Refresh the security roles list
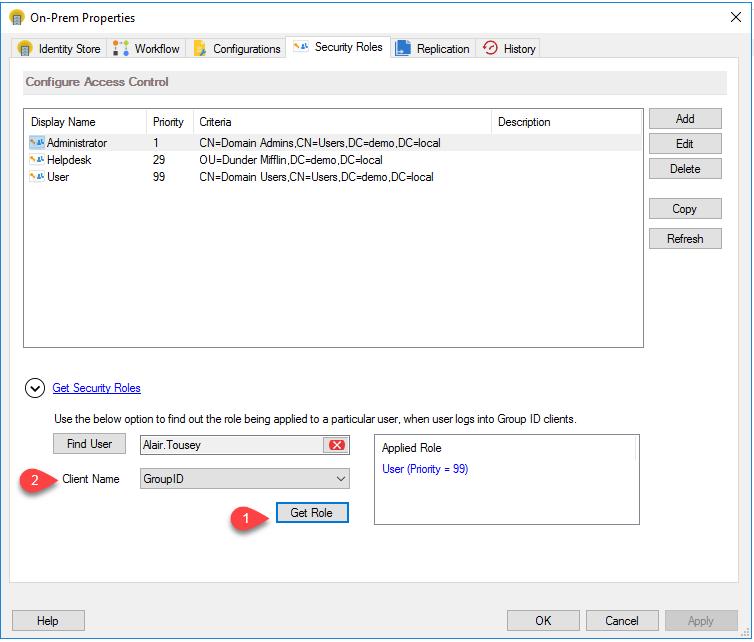The height and width of the screenshot is (642, 754). (685, 239)
